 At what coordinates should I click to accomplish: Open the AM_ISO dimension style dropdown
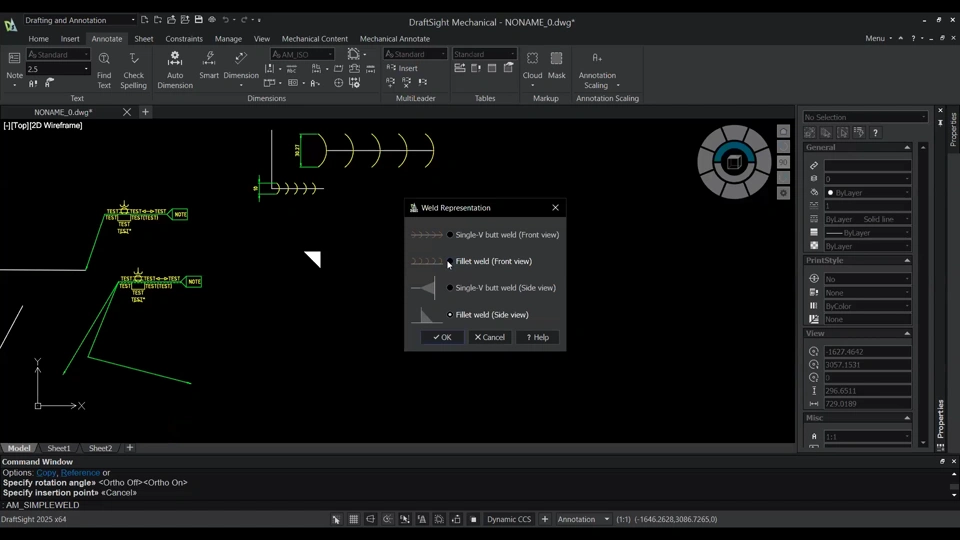[x=302, y=54]
